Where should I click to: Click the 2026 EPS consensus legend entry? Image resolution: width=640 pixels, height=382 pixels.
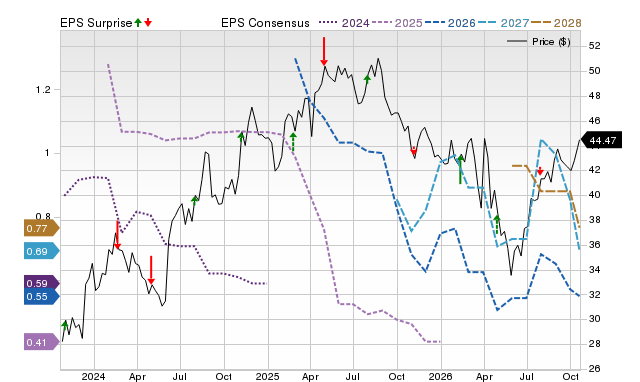450,23
